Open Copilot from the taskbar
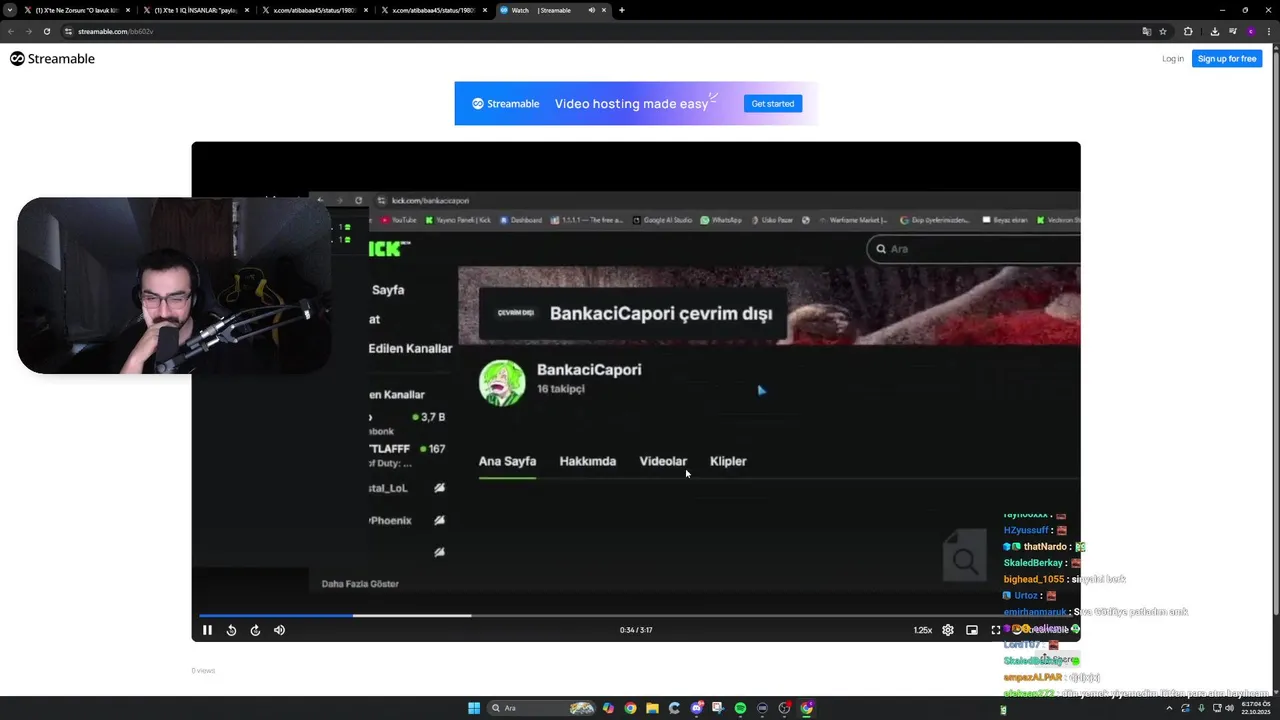 coord(608,708)
